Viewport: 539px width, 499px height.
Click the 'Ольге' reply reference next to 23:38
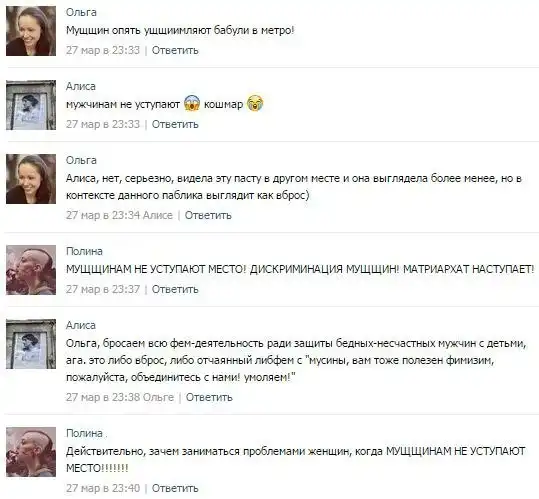coord(158,397)
